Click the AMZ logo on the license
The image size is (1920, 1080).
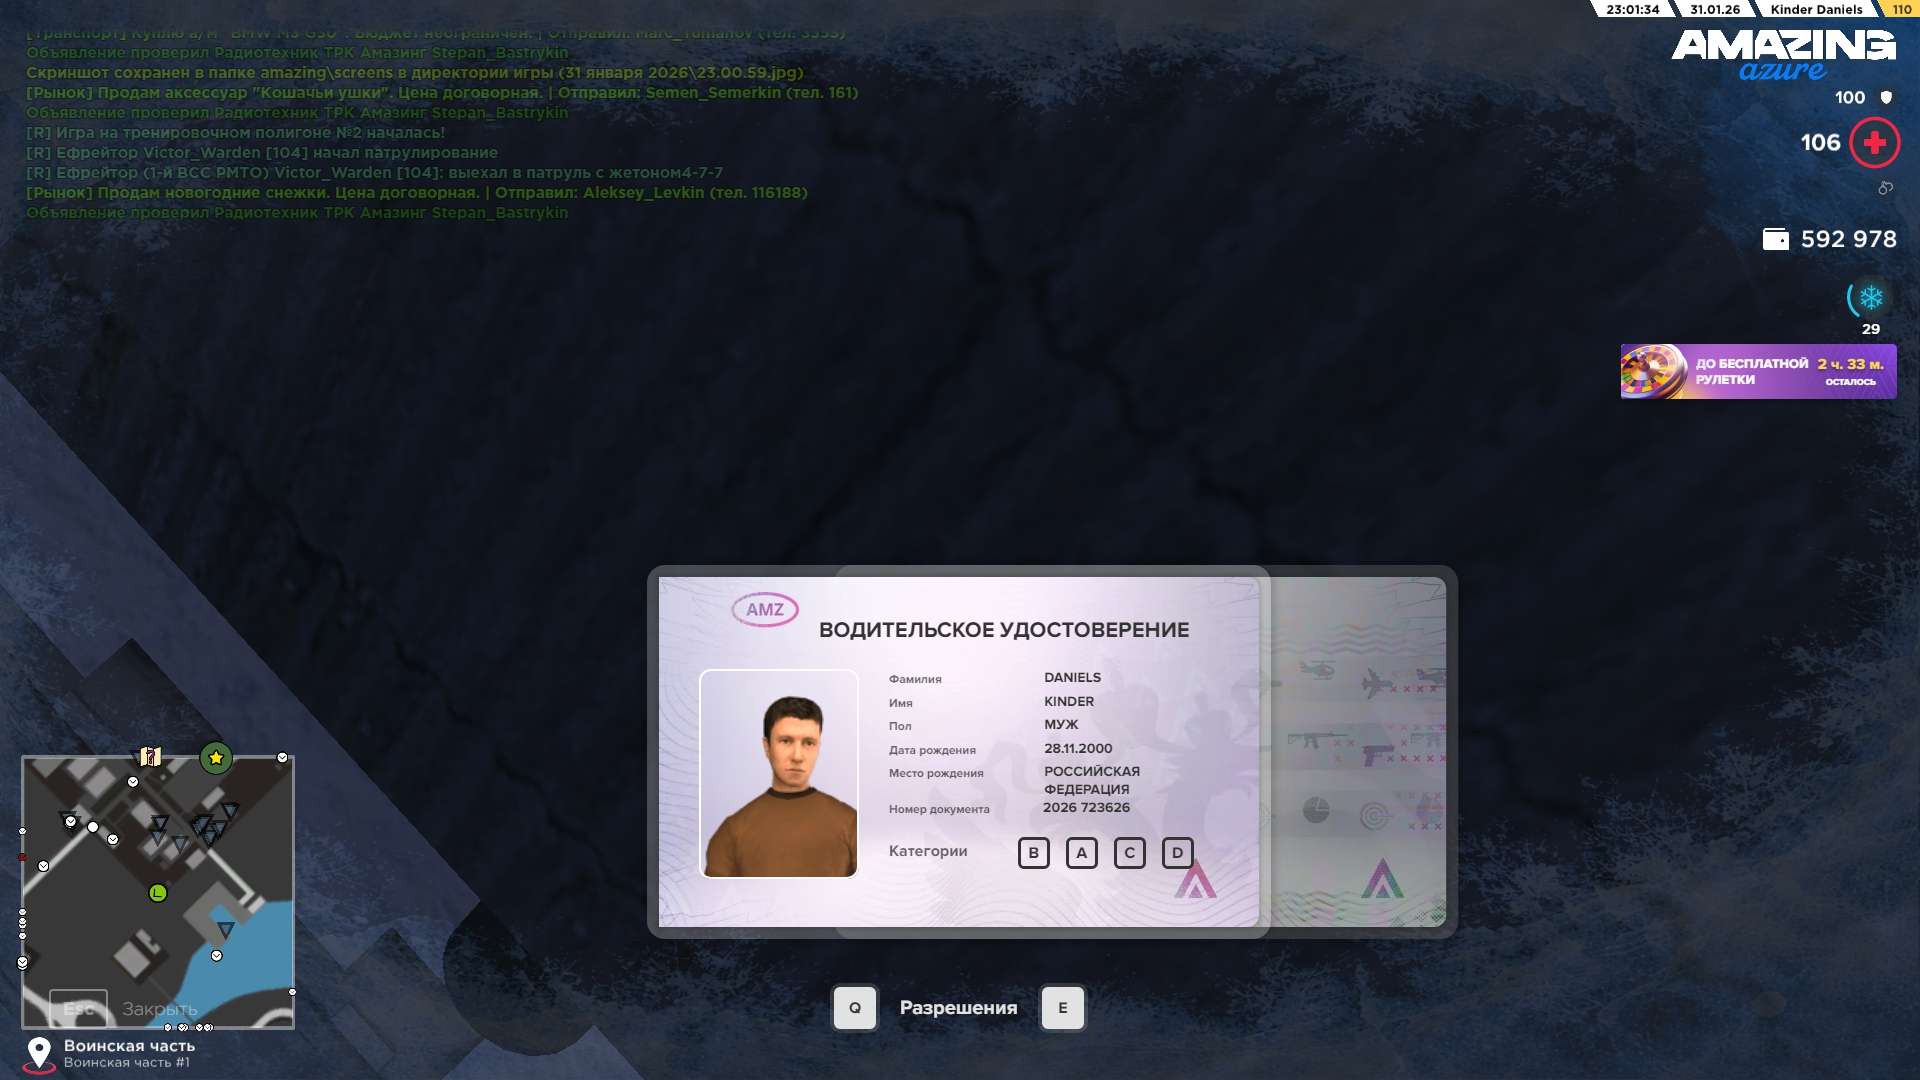(765, 609)
